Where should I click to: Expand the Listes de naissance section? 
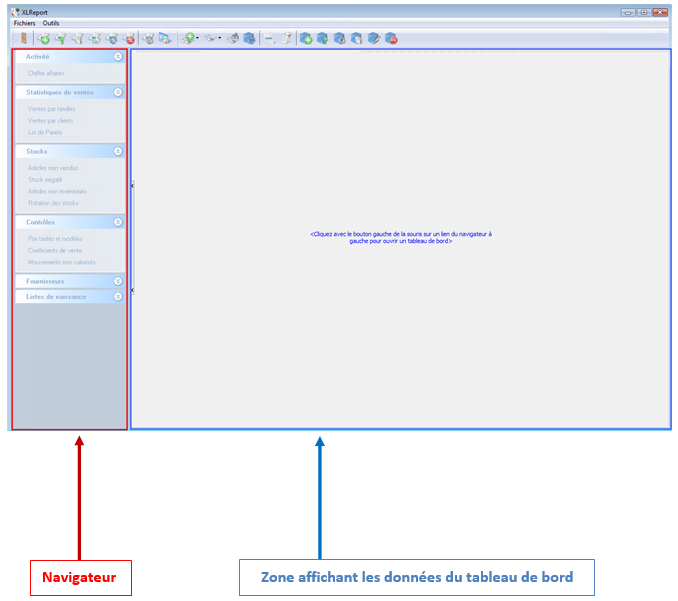(x=118, y=297)
